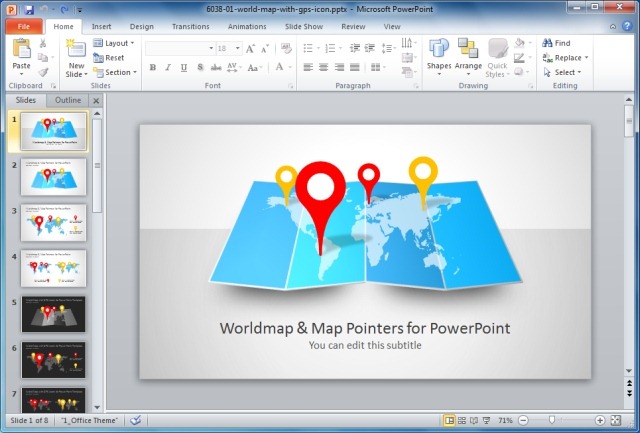This screenshot has height=433, width=640.
Task: Decrease font size with the small A
Action: pos(264,49)
